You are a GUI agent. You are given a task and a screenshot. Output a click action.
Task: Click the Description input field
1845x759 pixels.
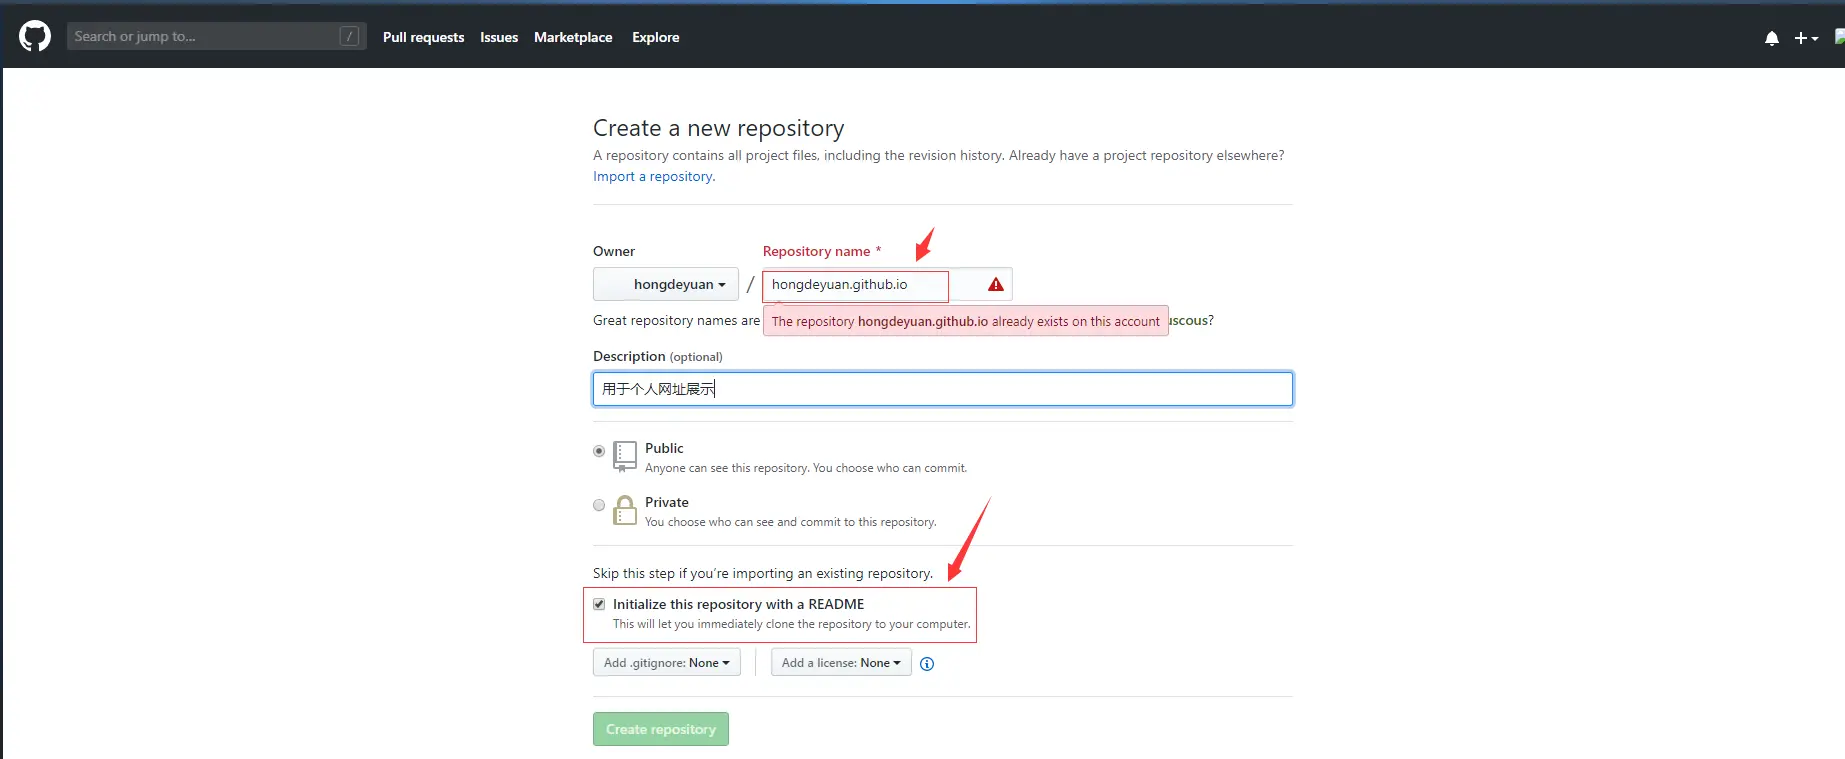pyautogui.click(x=943, y=389)
